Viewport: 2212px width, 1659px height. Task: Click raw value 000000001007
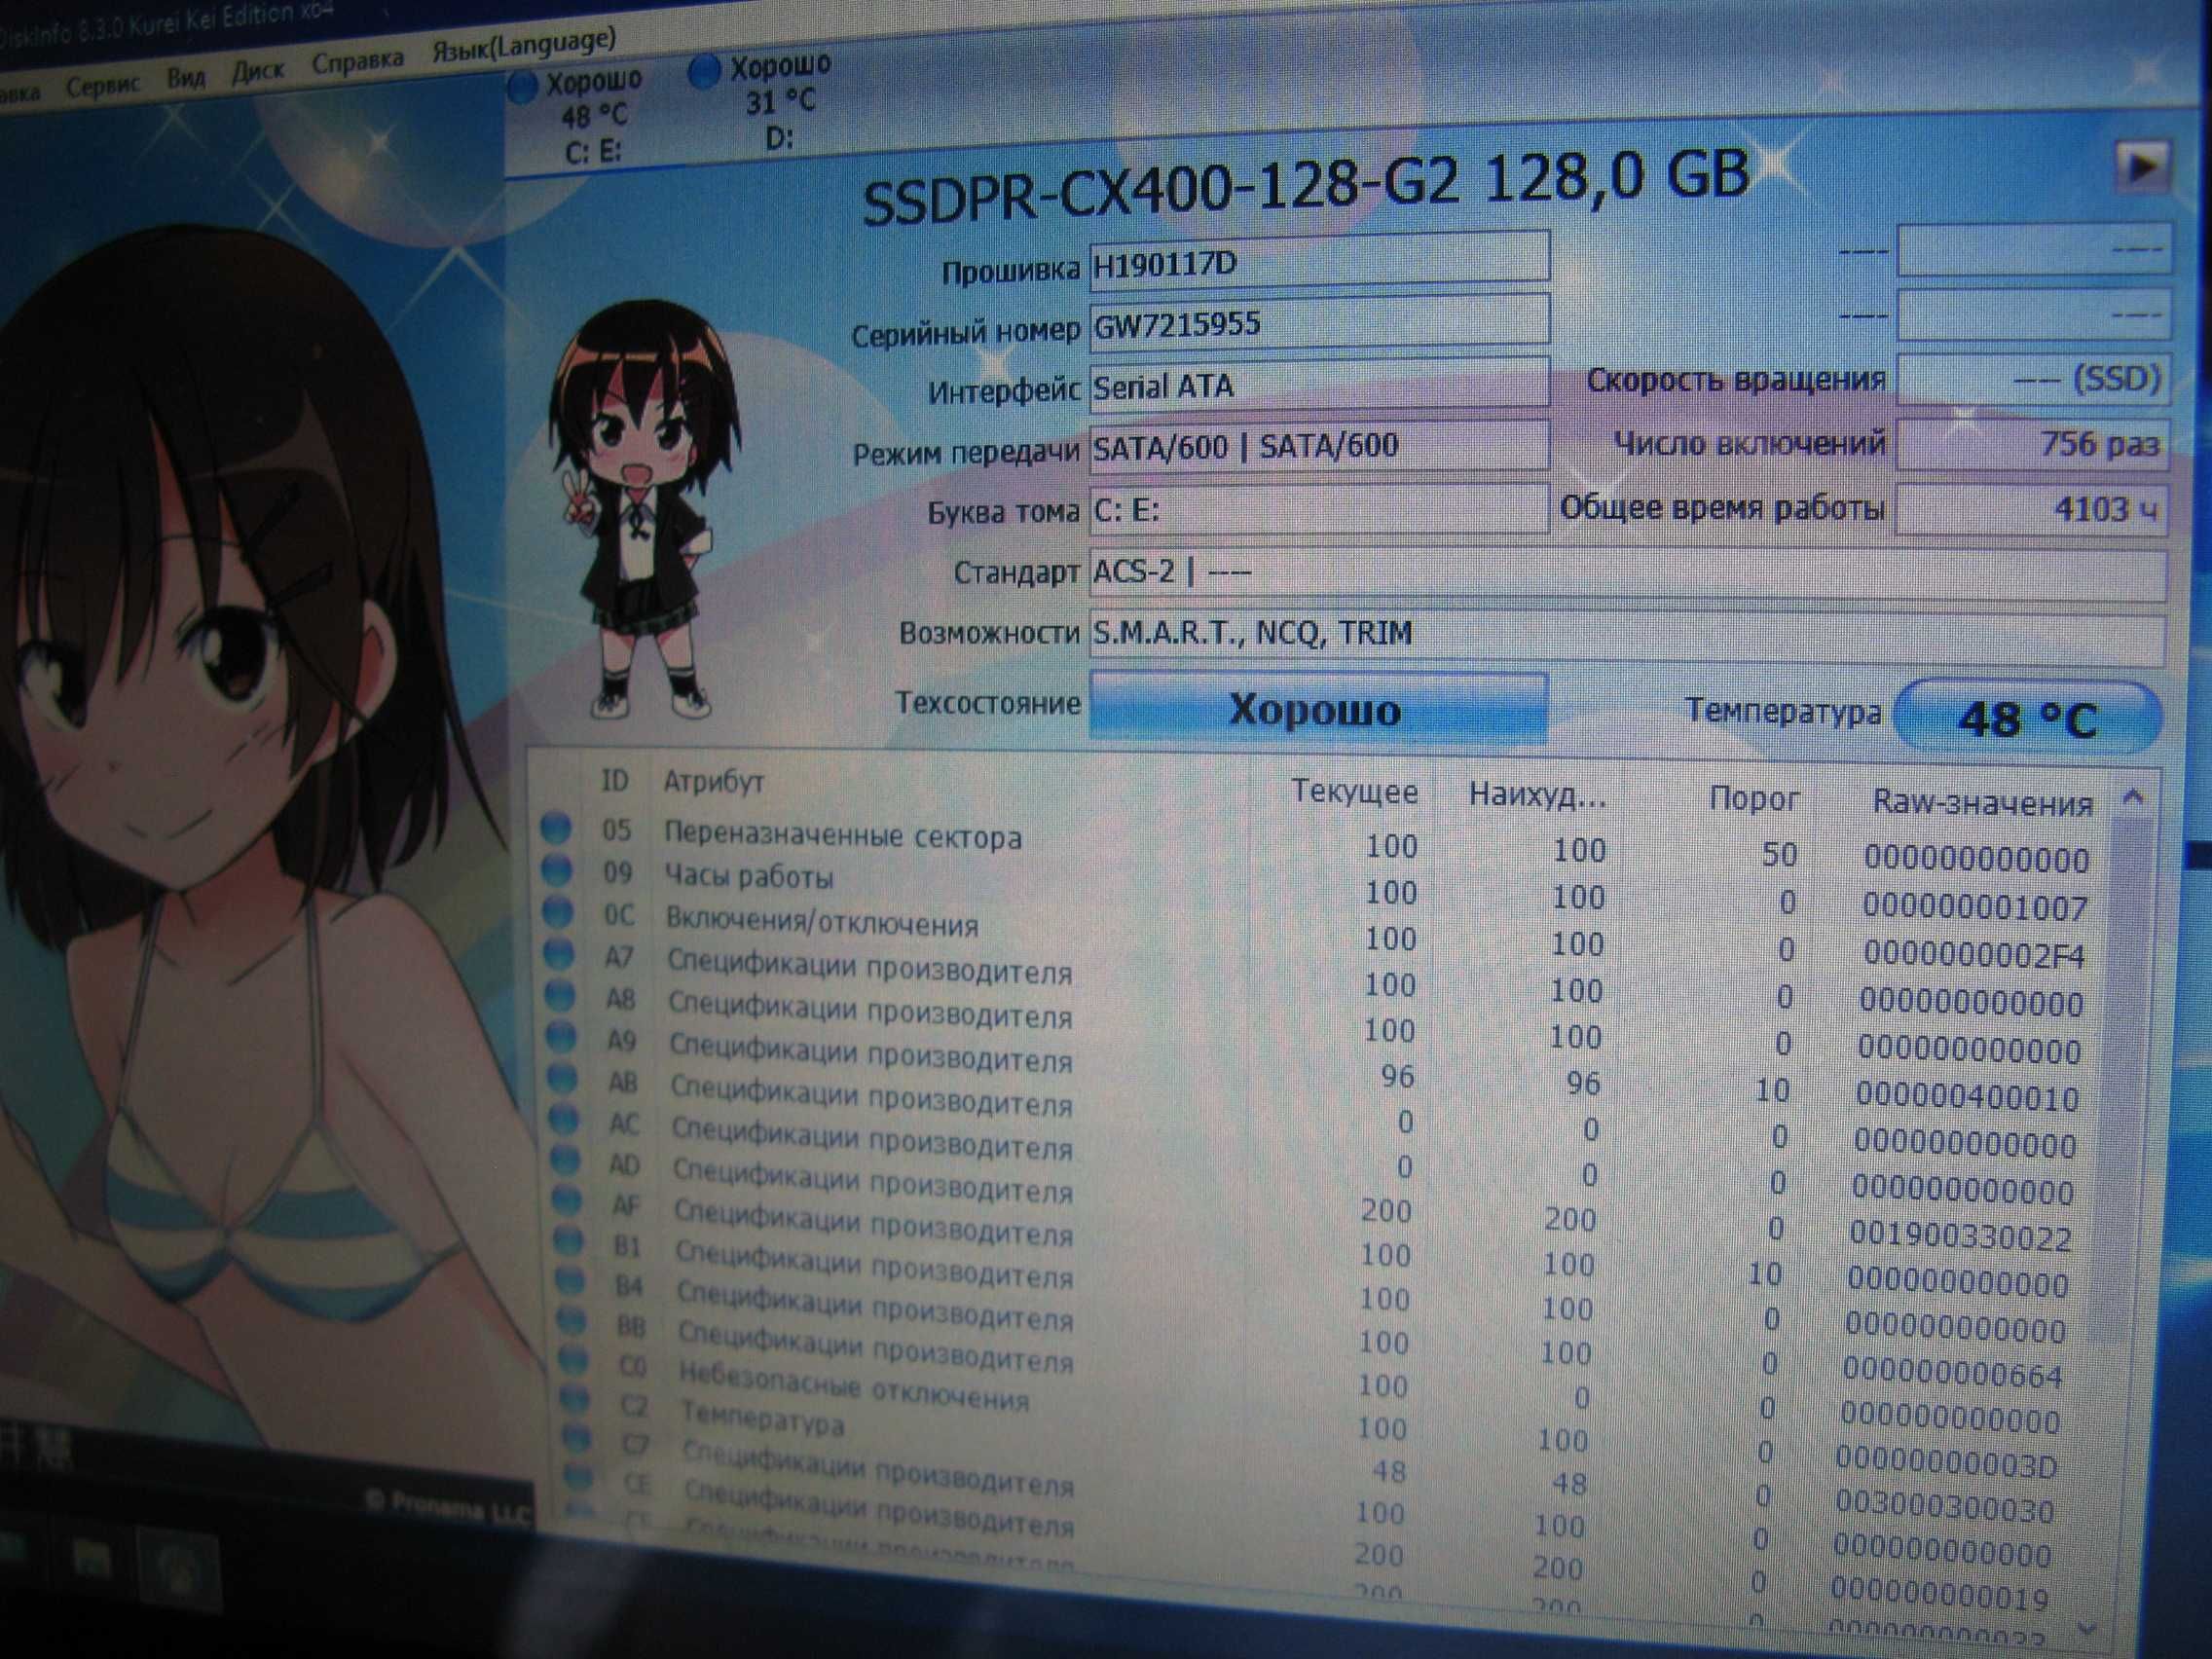(x=1974, y=907)
